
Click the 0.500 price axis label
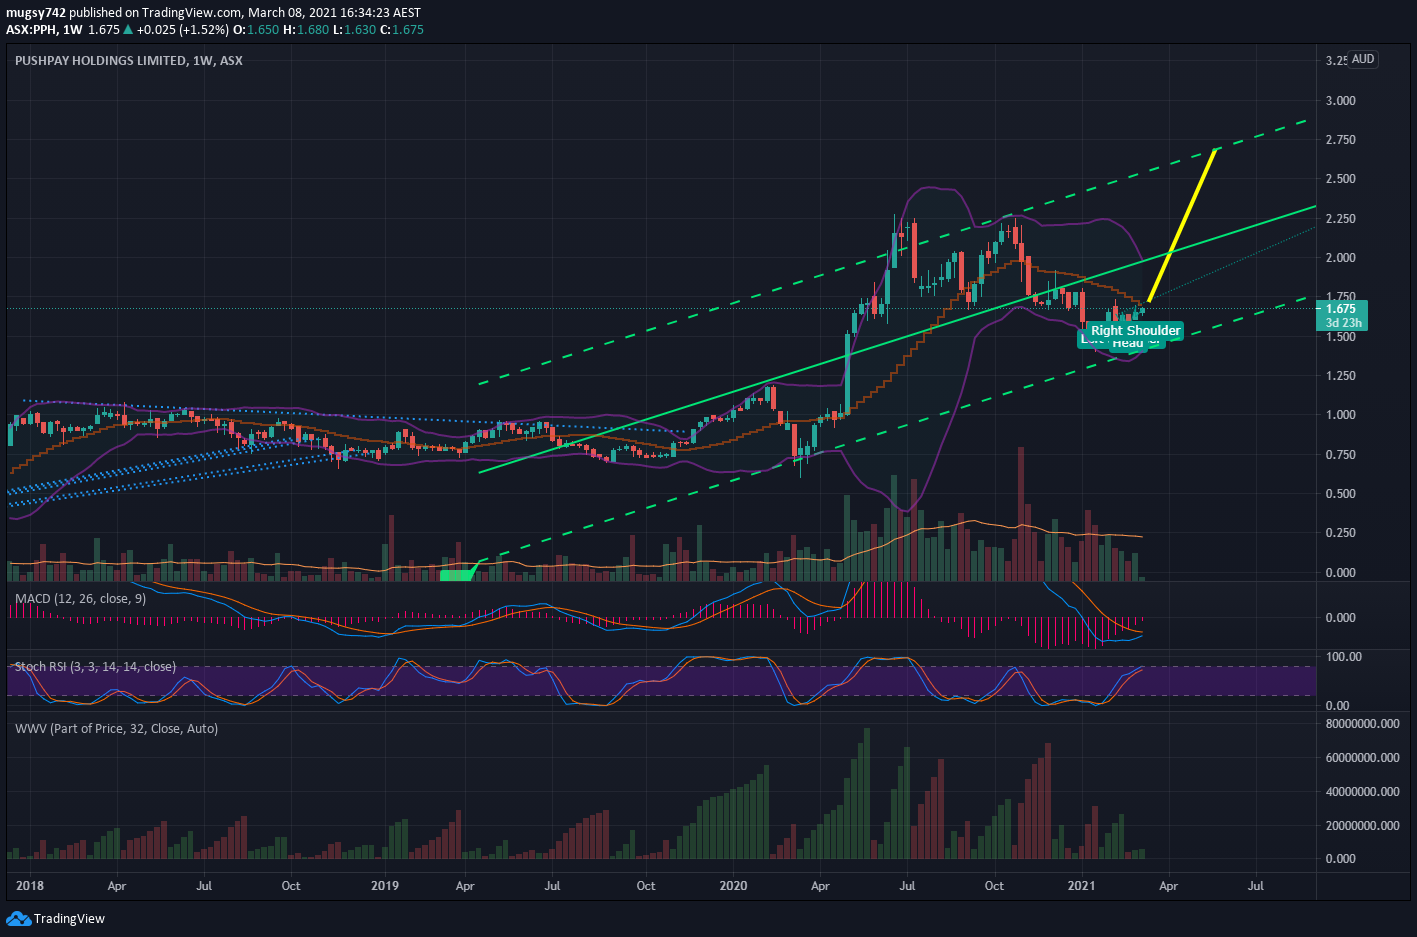(x=1340, y=493)
